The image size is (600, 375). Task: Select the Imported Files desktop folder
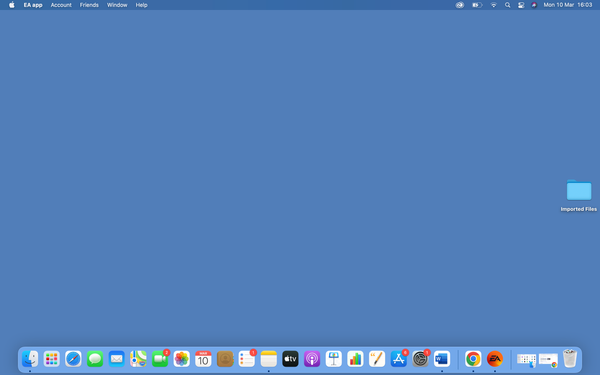[579, 195]
